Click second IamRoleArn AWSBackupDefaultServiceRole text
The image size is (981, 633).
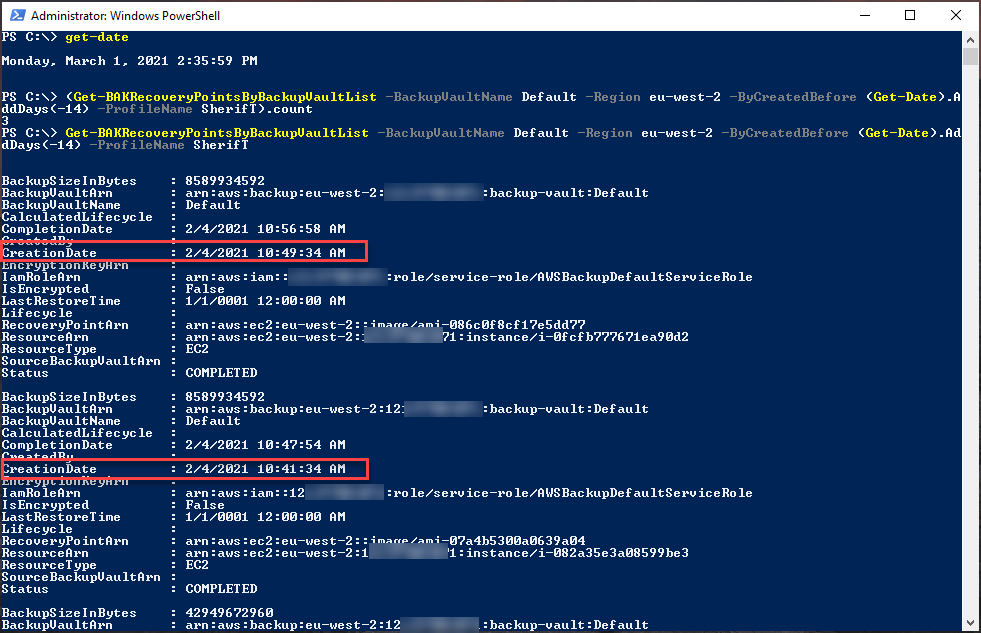point(644,493)
